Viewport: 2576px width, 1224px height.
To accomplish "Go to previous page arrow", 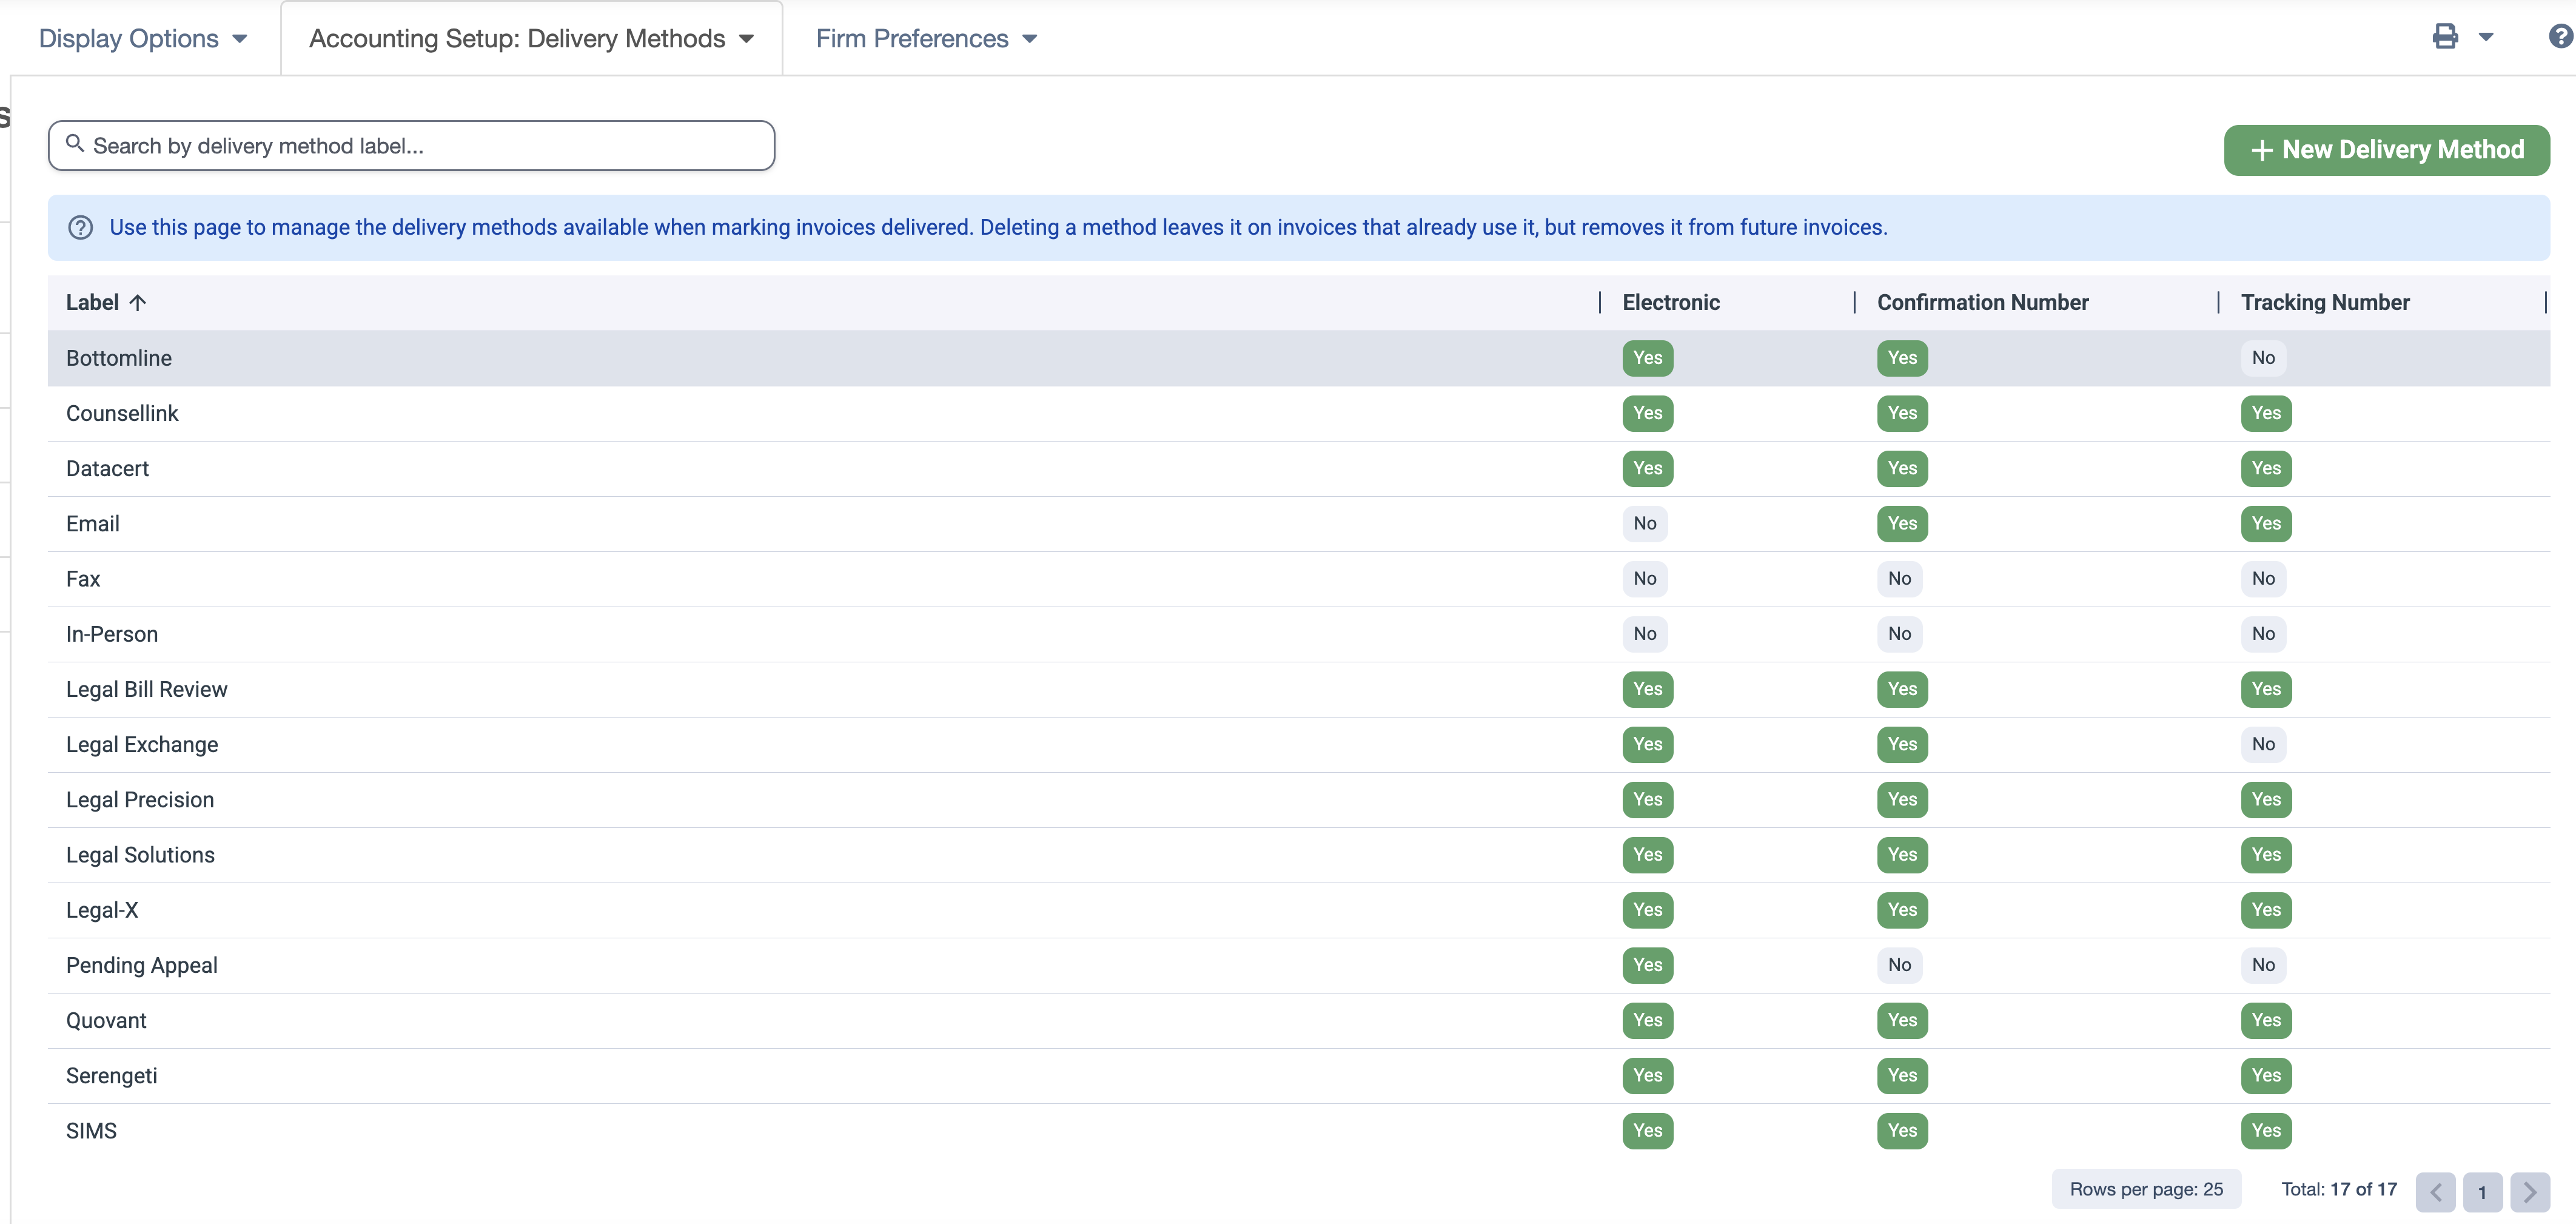I will [2435, 1191].
